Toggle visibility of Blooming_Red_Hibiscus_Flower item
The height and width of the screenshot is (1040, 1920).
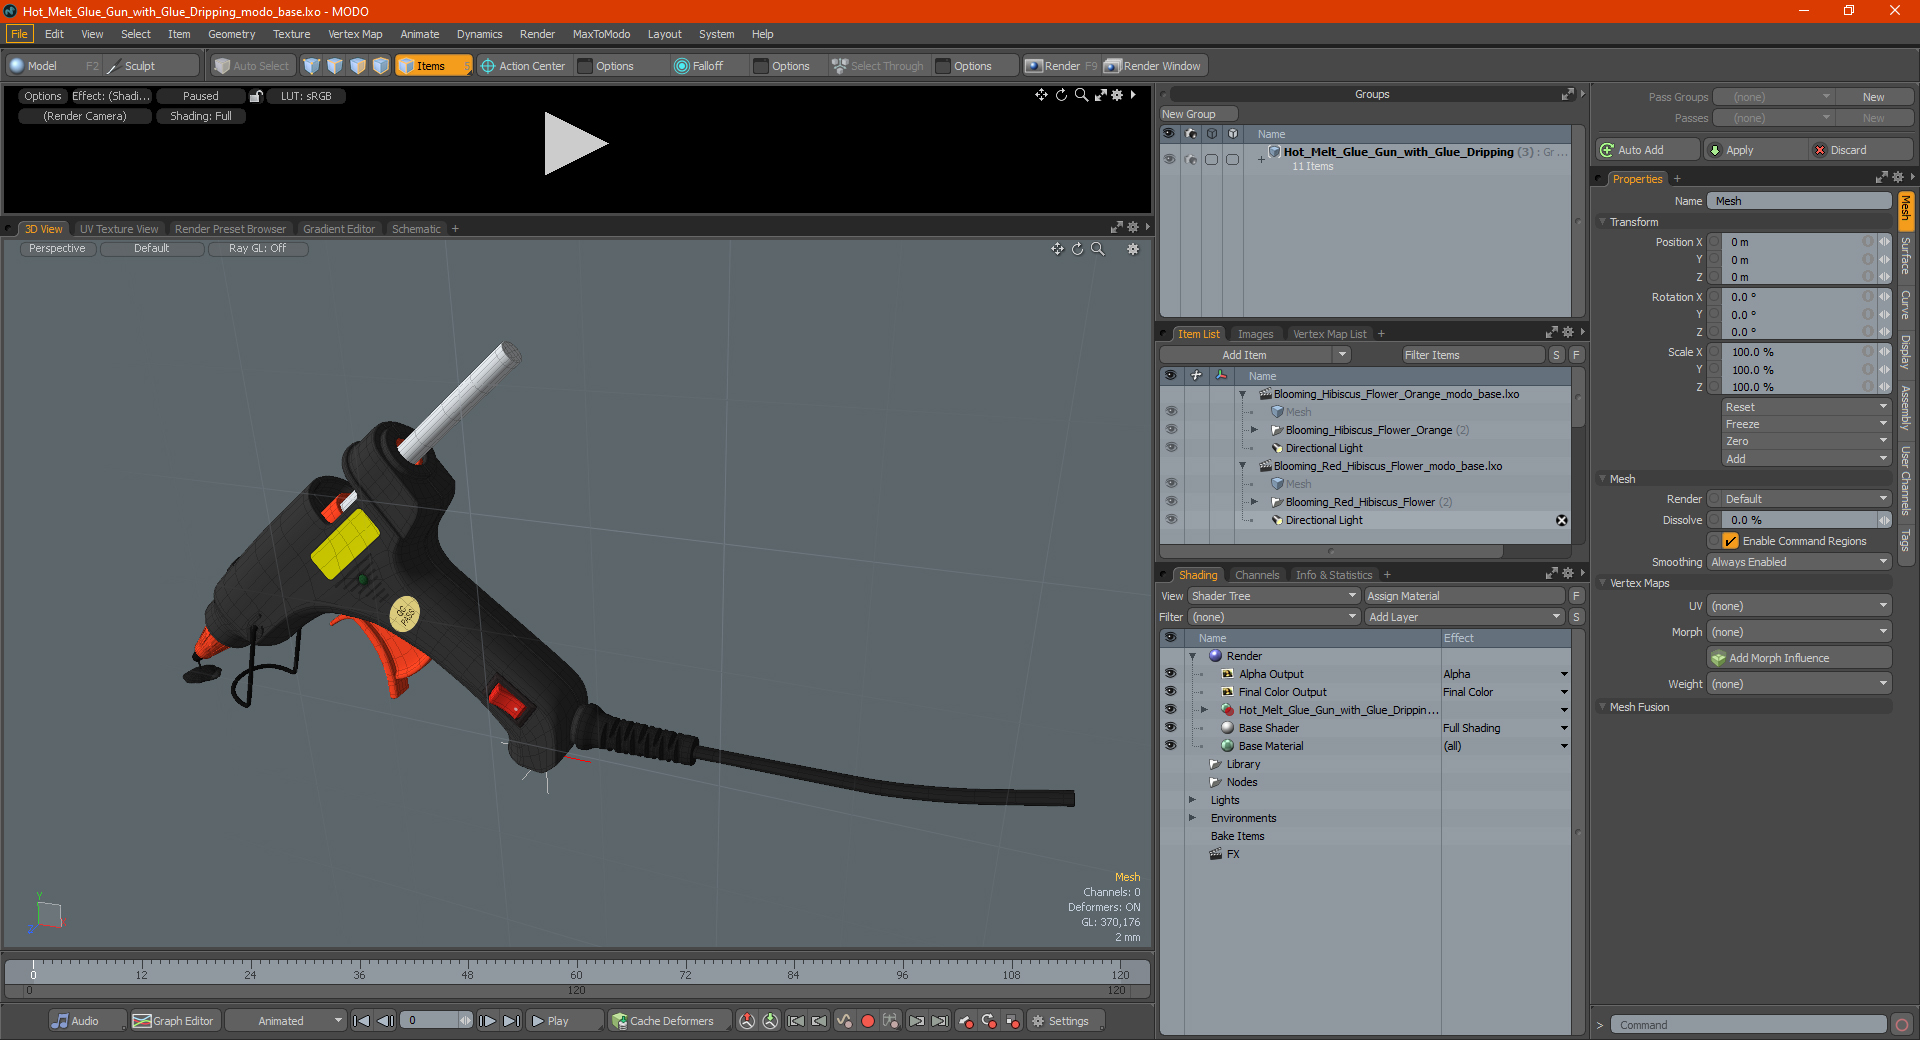[1171, 502]
